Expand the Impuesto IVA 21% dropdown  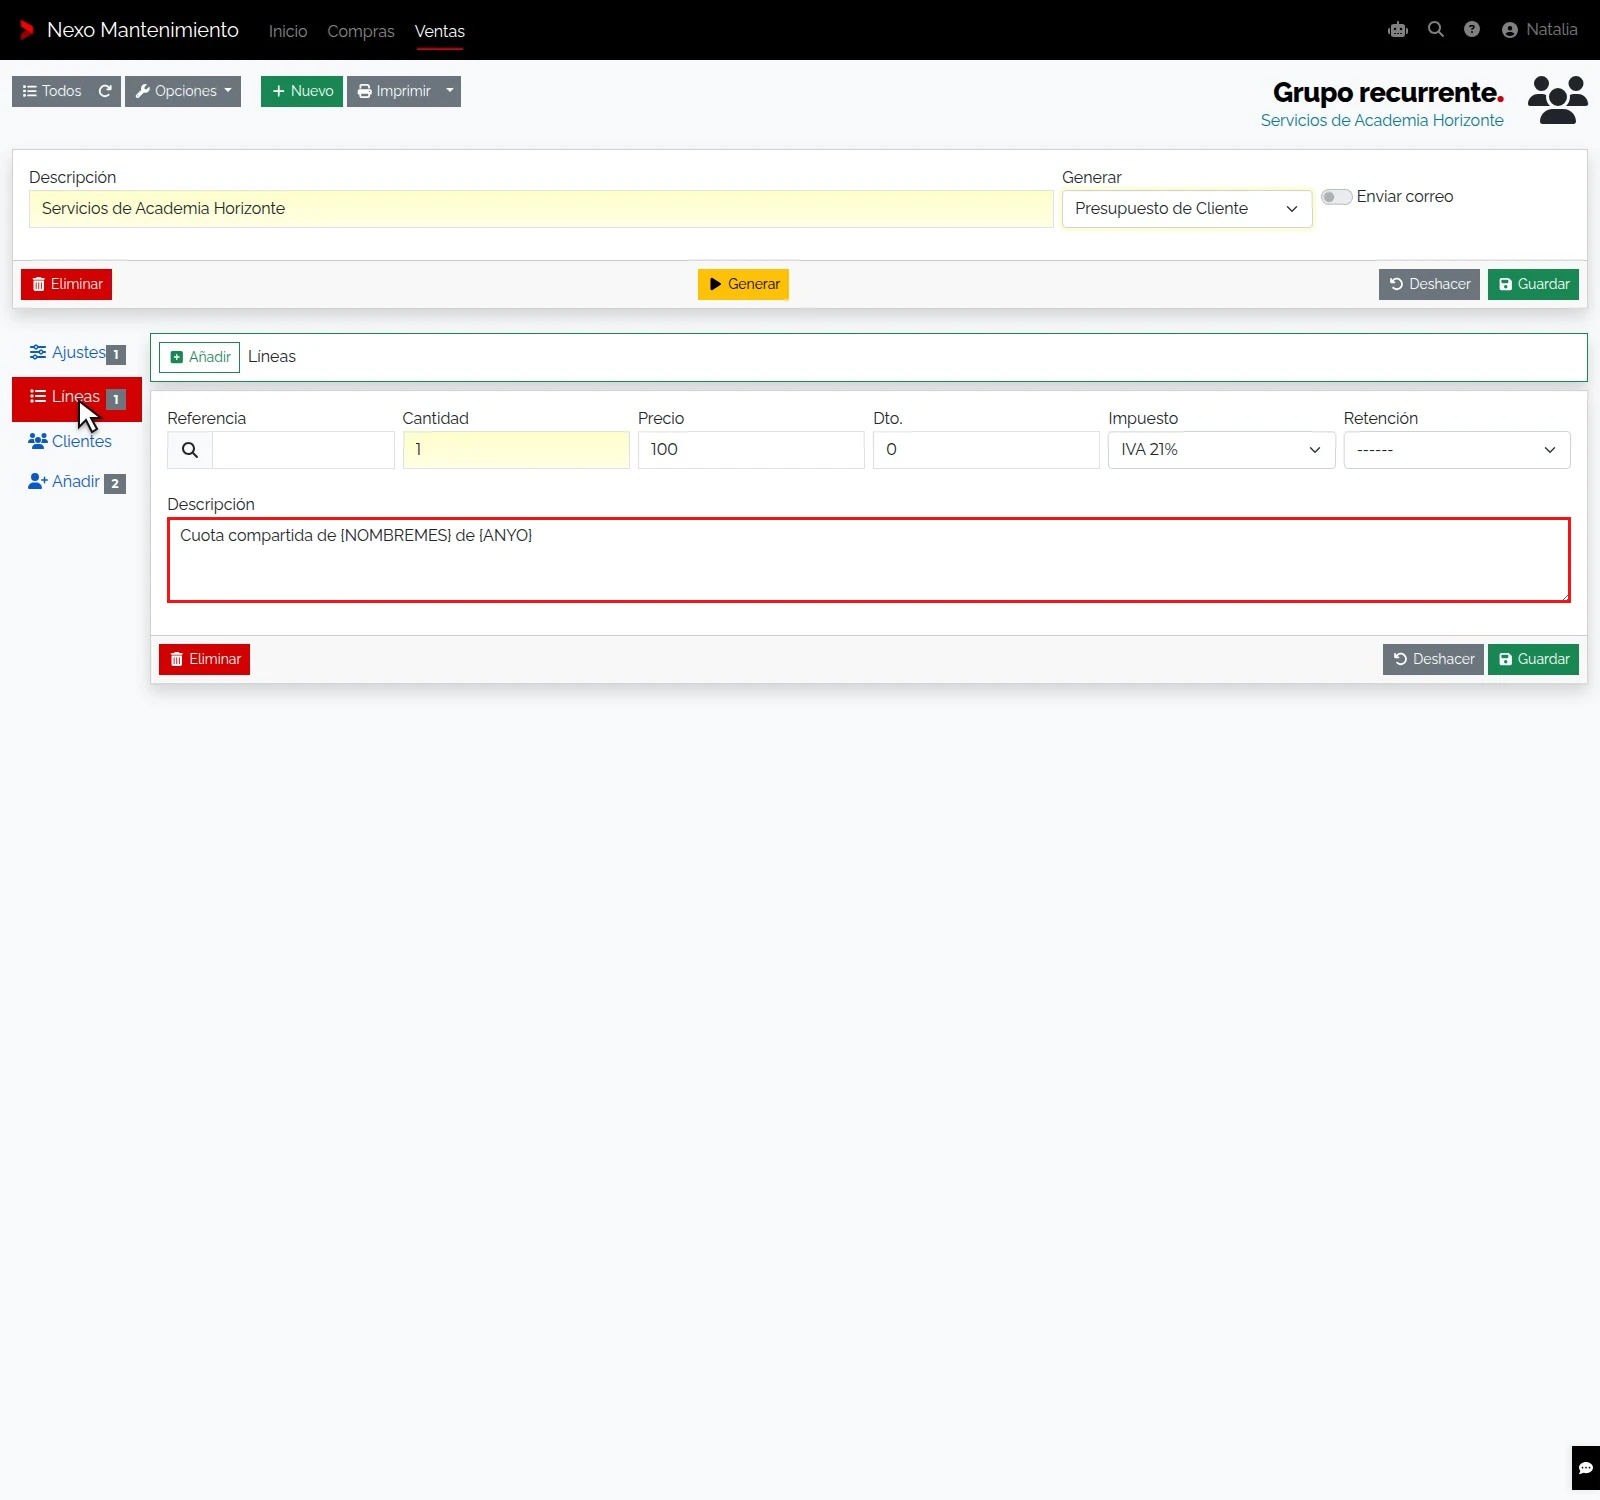pos(1221,450)
